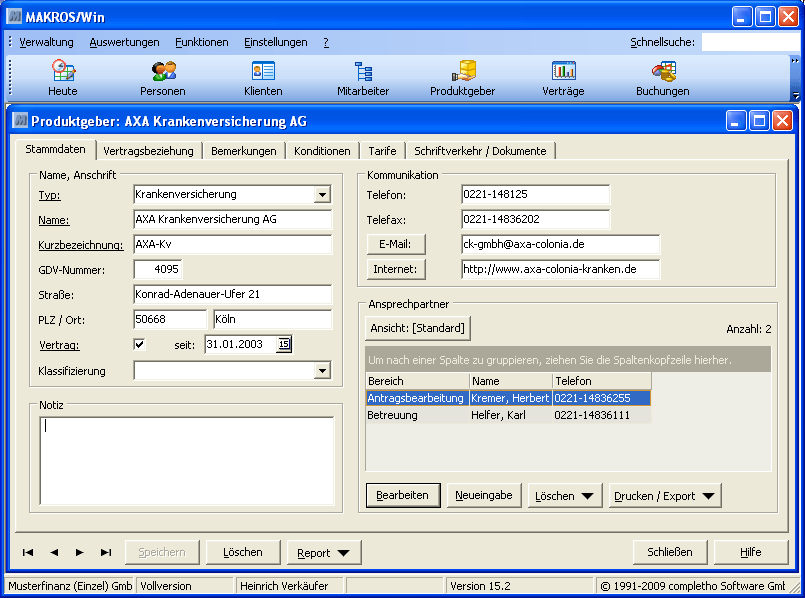Open the ? help menu
This screenshot has height=598, width=805.
(x=326, y=42)
